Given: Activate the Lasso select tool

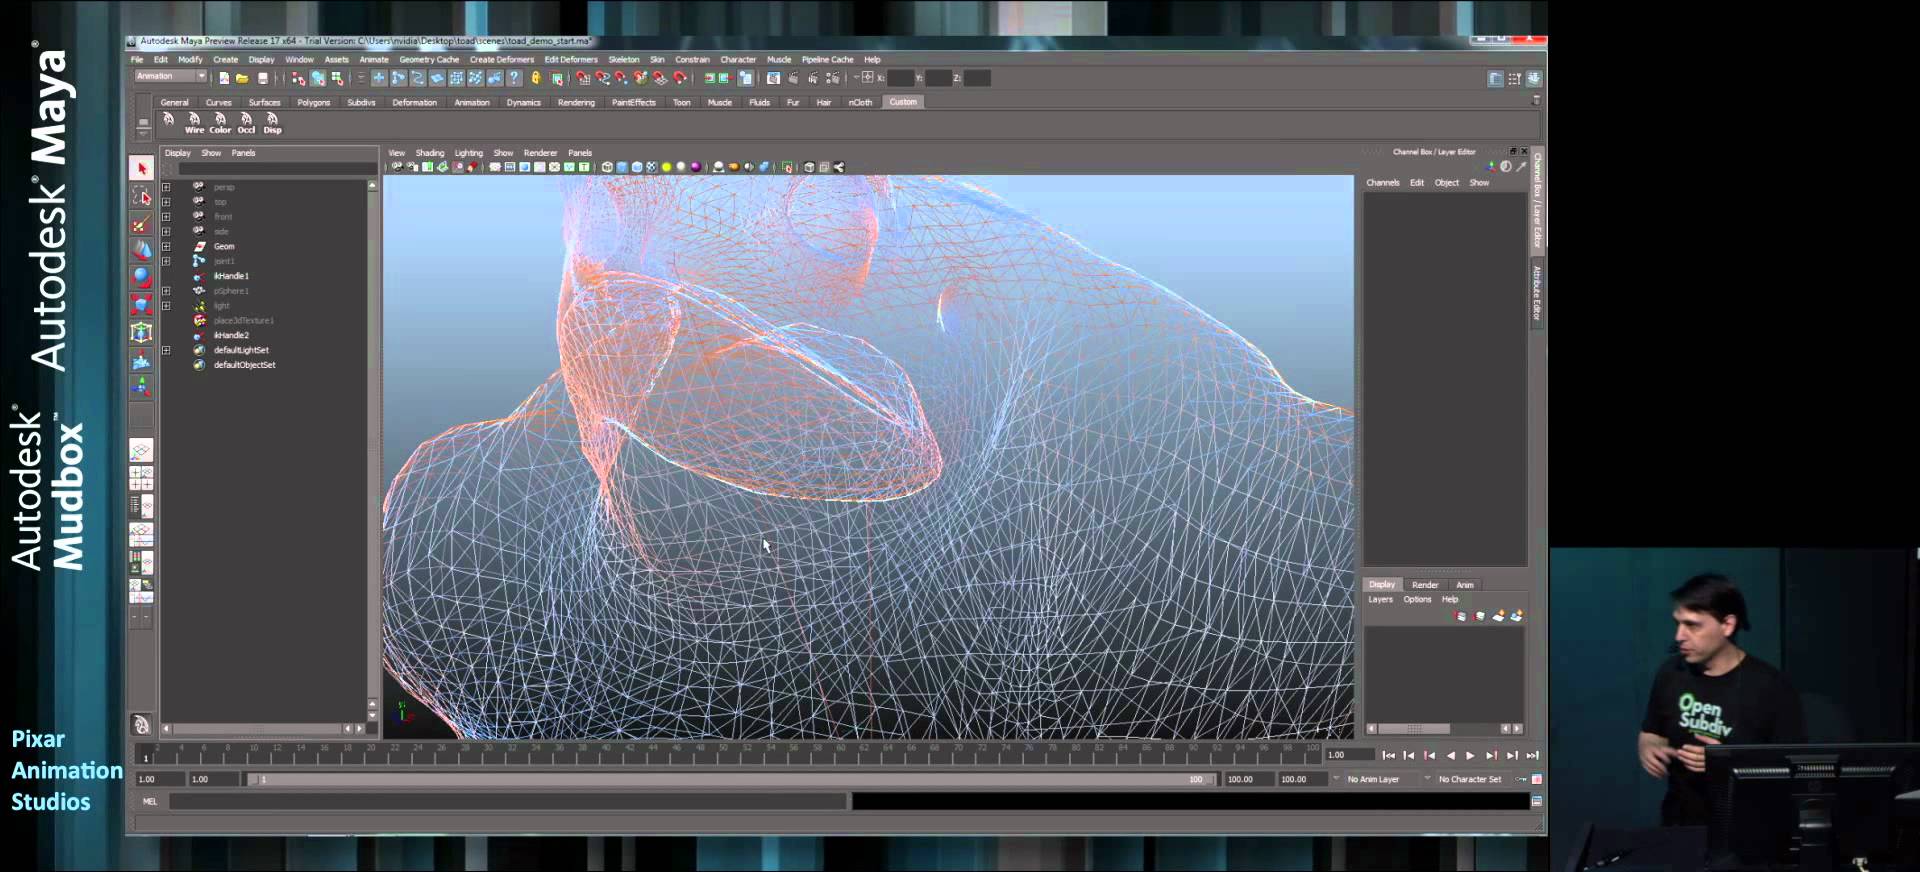Looking at the screenshot, I should click(x=141, y=196).
